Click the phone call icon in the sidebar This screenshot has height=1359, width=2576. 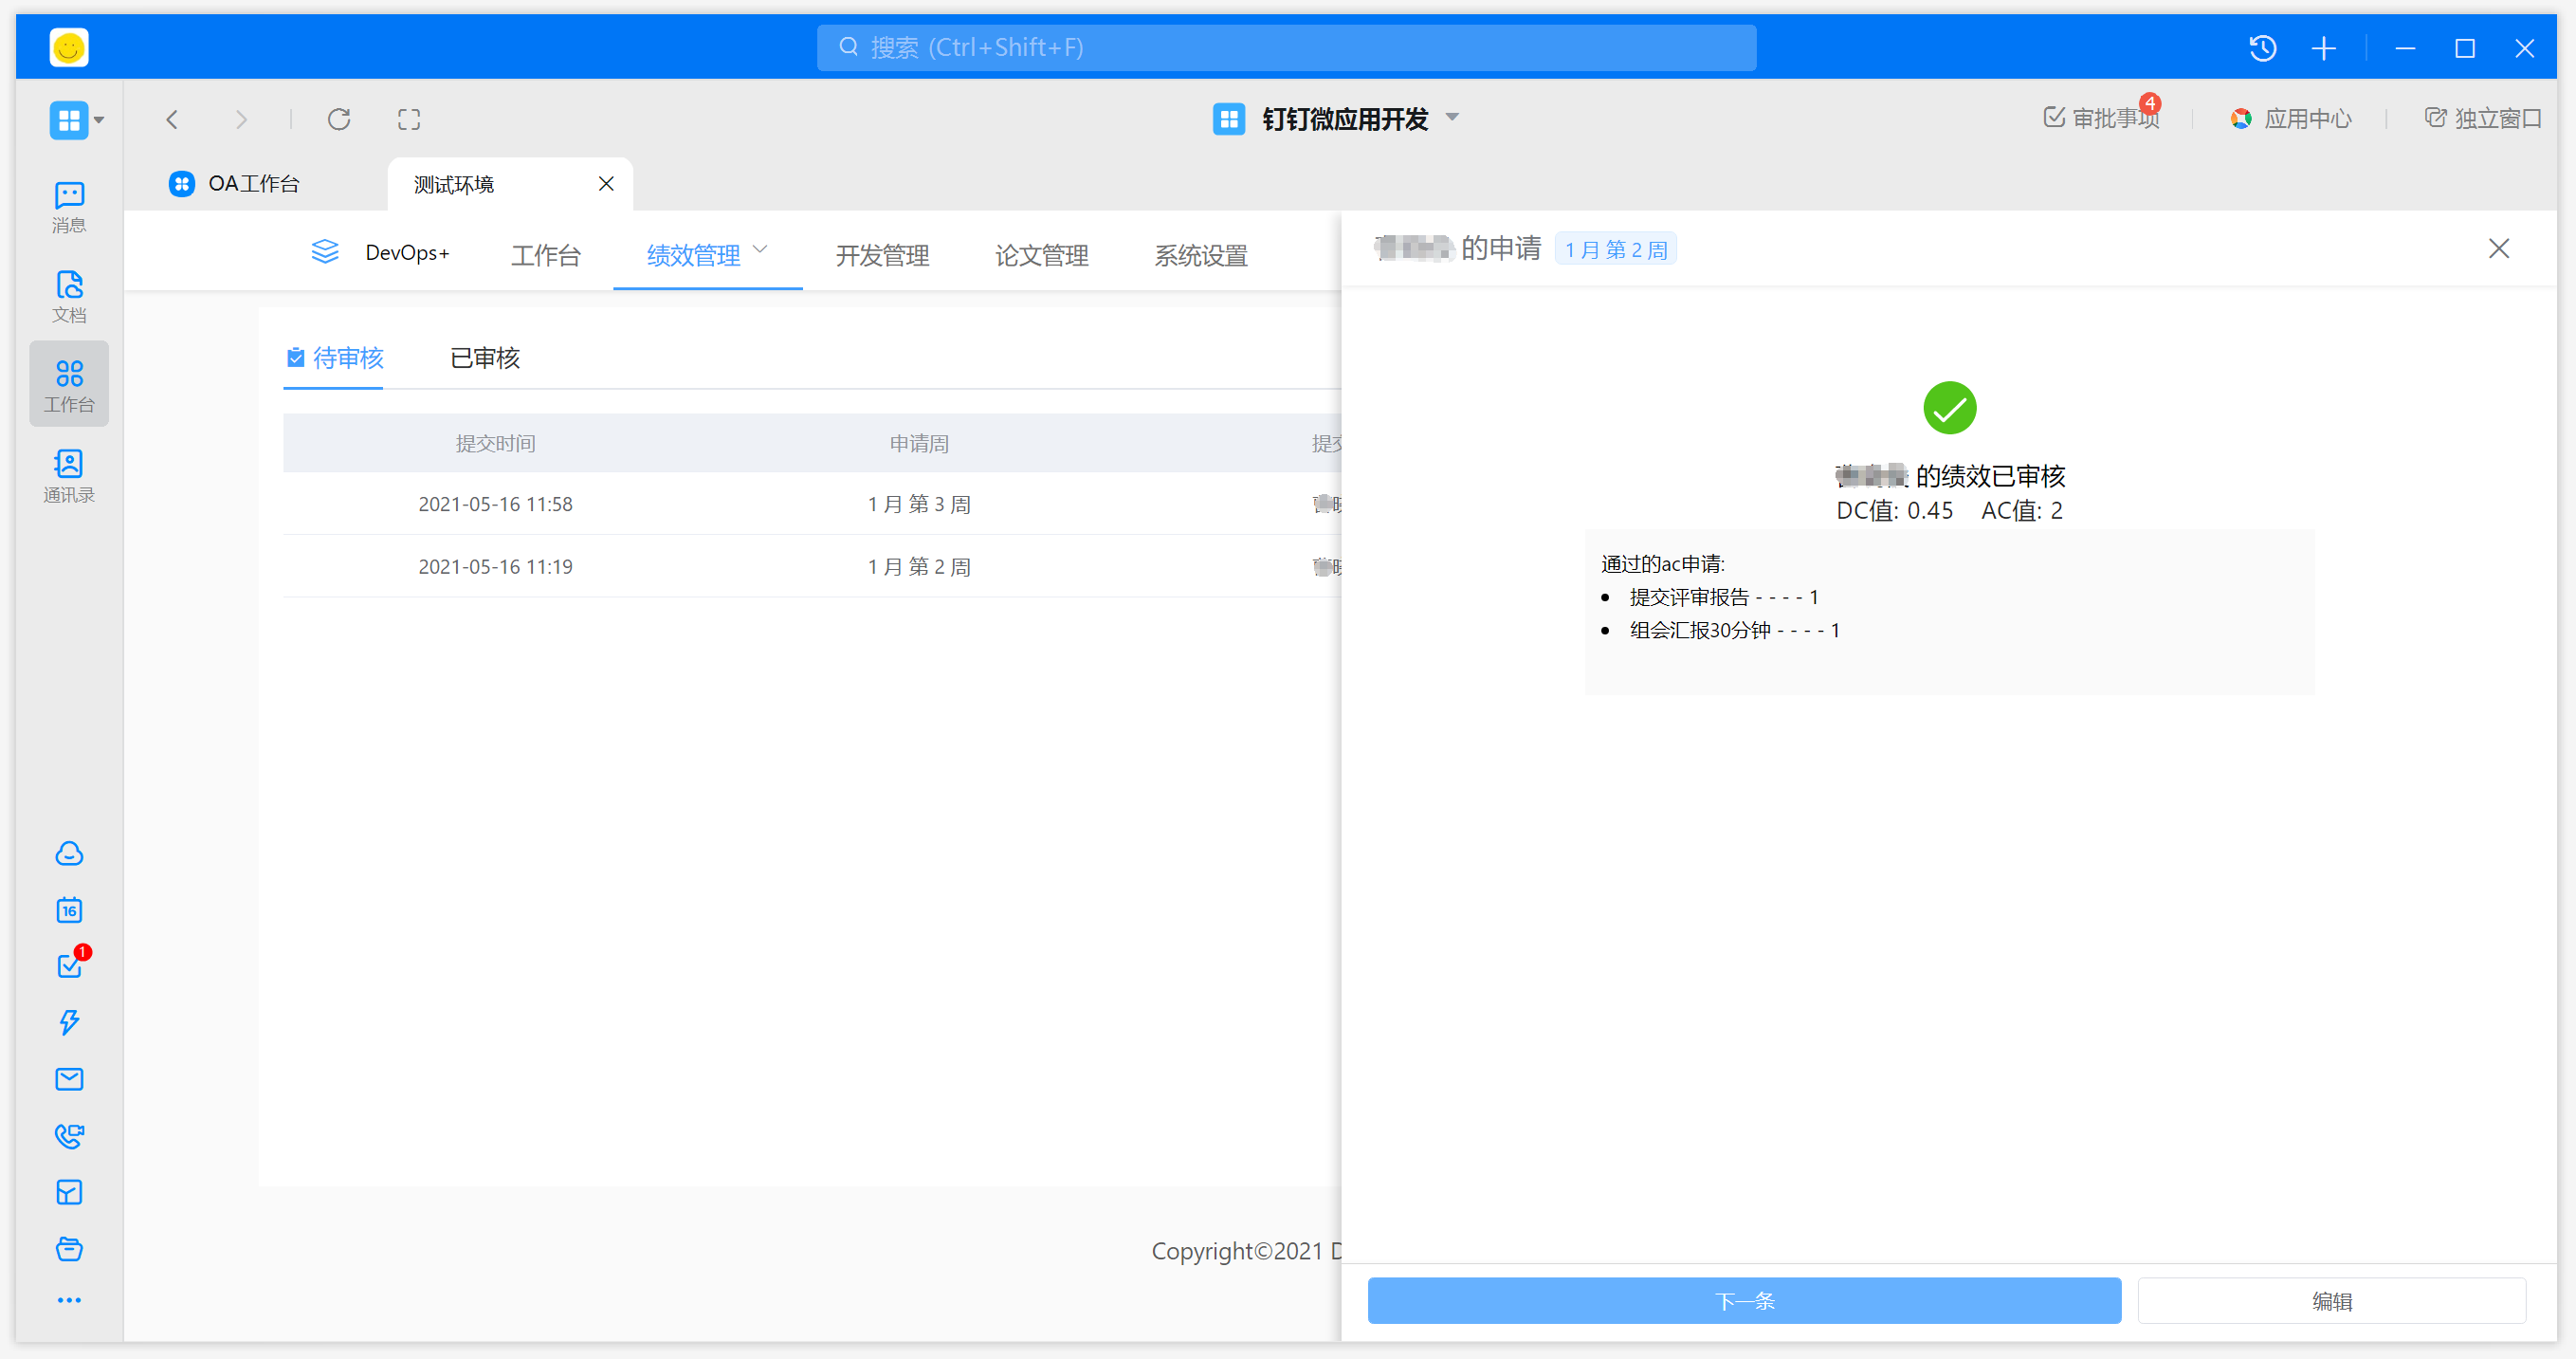(x=69, y=1135)
